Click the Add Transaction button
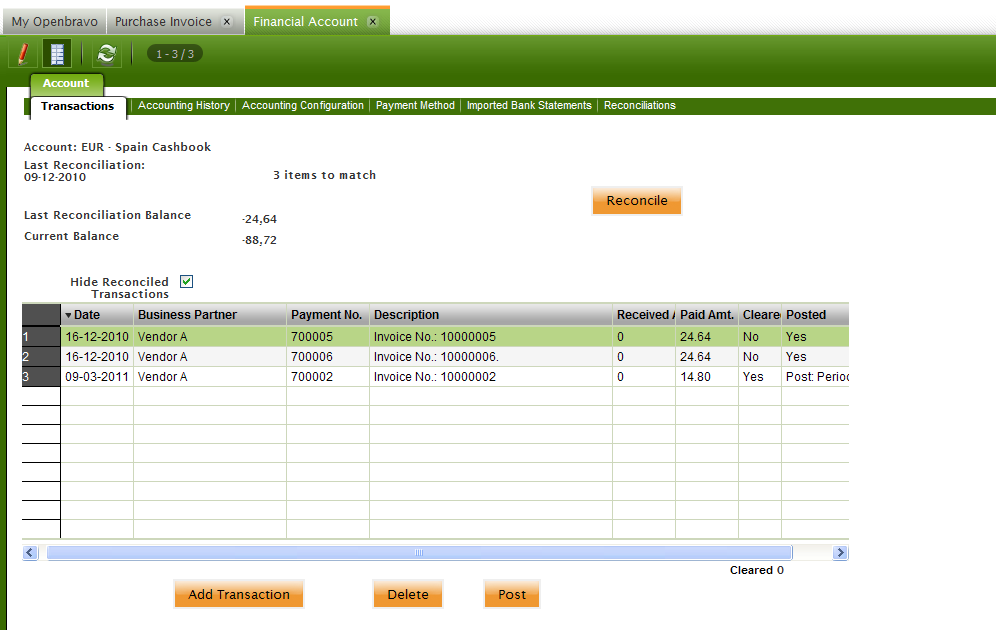The width and height of the screenshot is (996, 630). click(239, 594)
